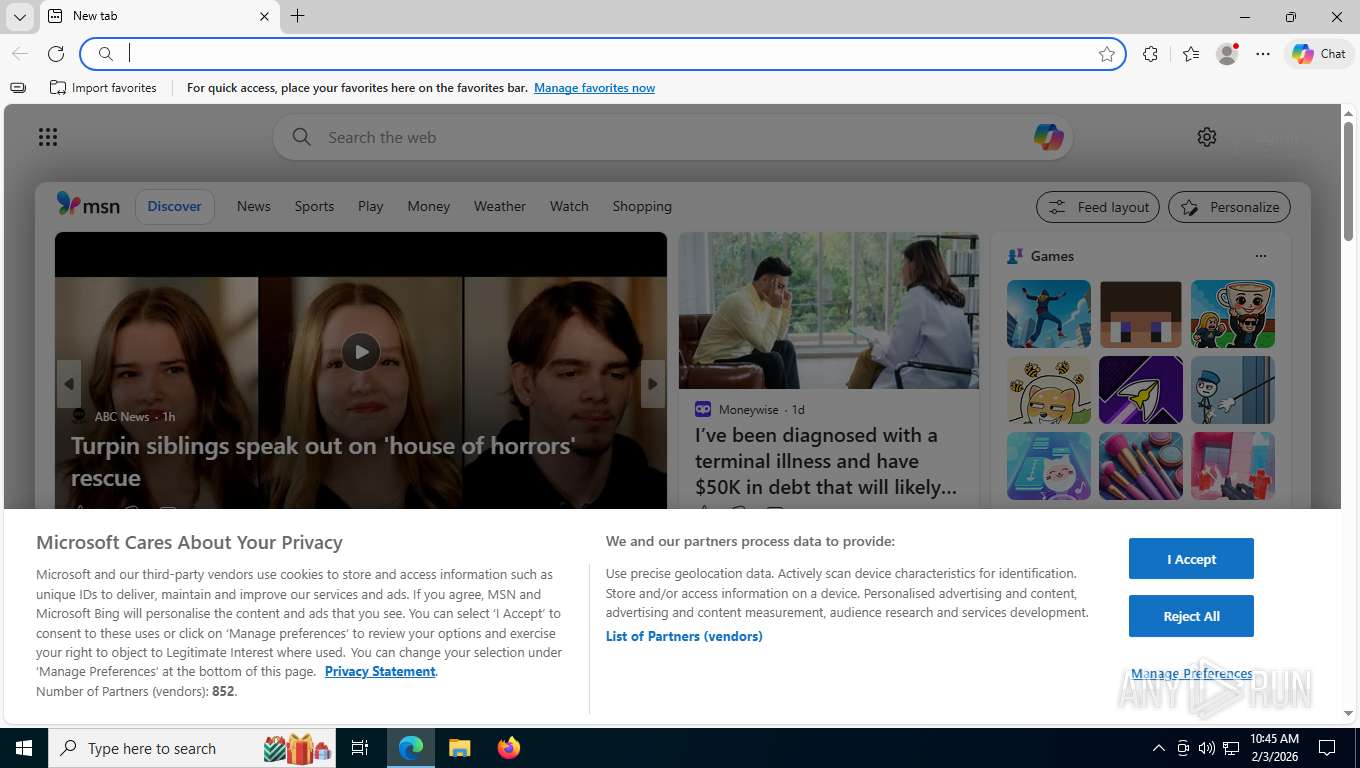The height and width of the screenshot is (768, 1360).
Task: Select the Play tab
Action: point(371,206)
